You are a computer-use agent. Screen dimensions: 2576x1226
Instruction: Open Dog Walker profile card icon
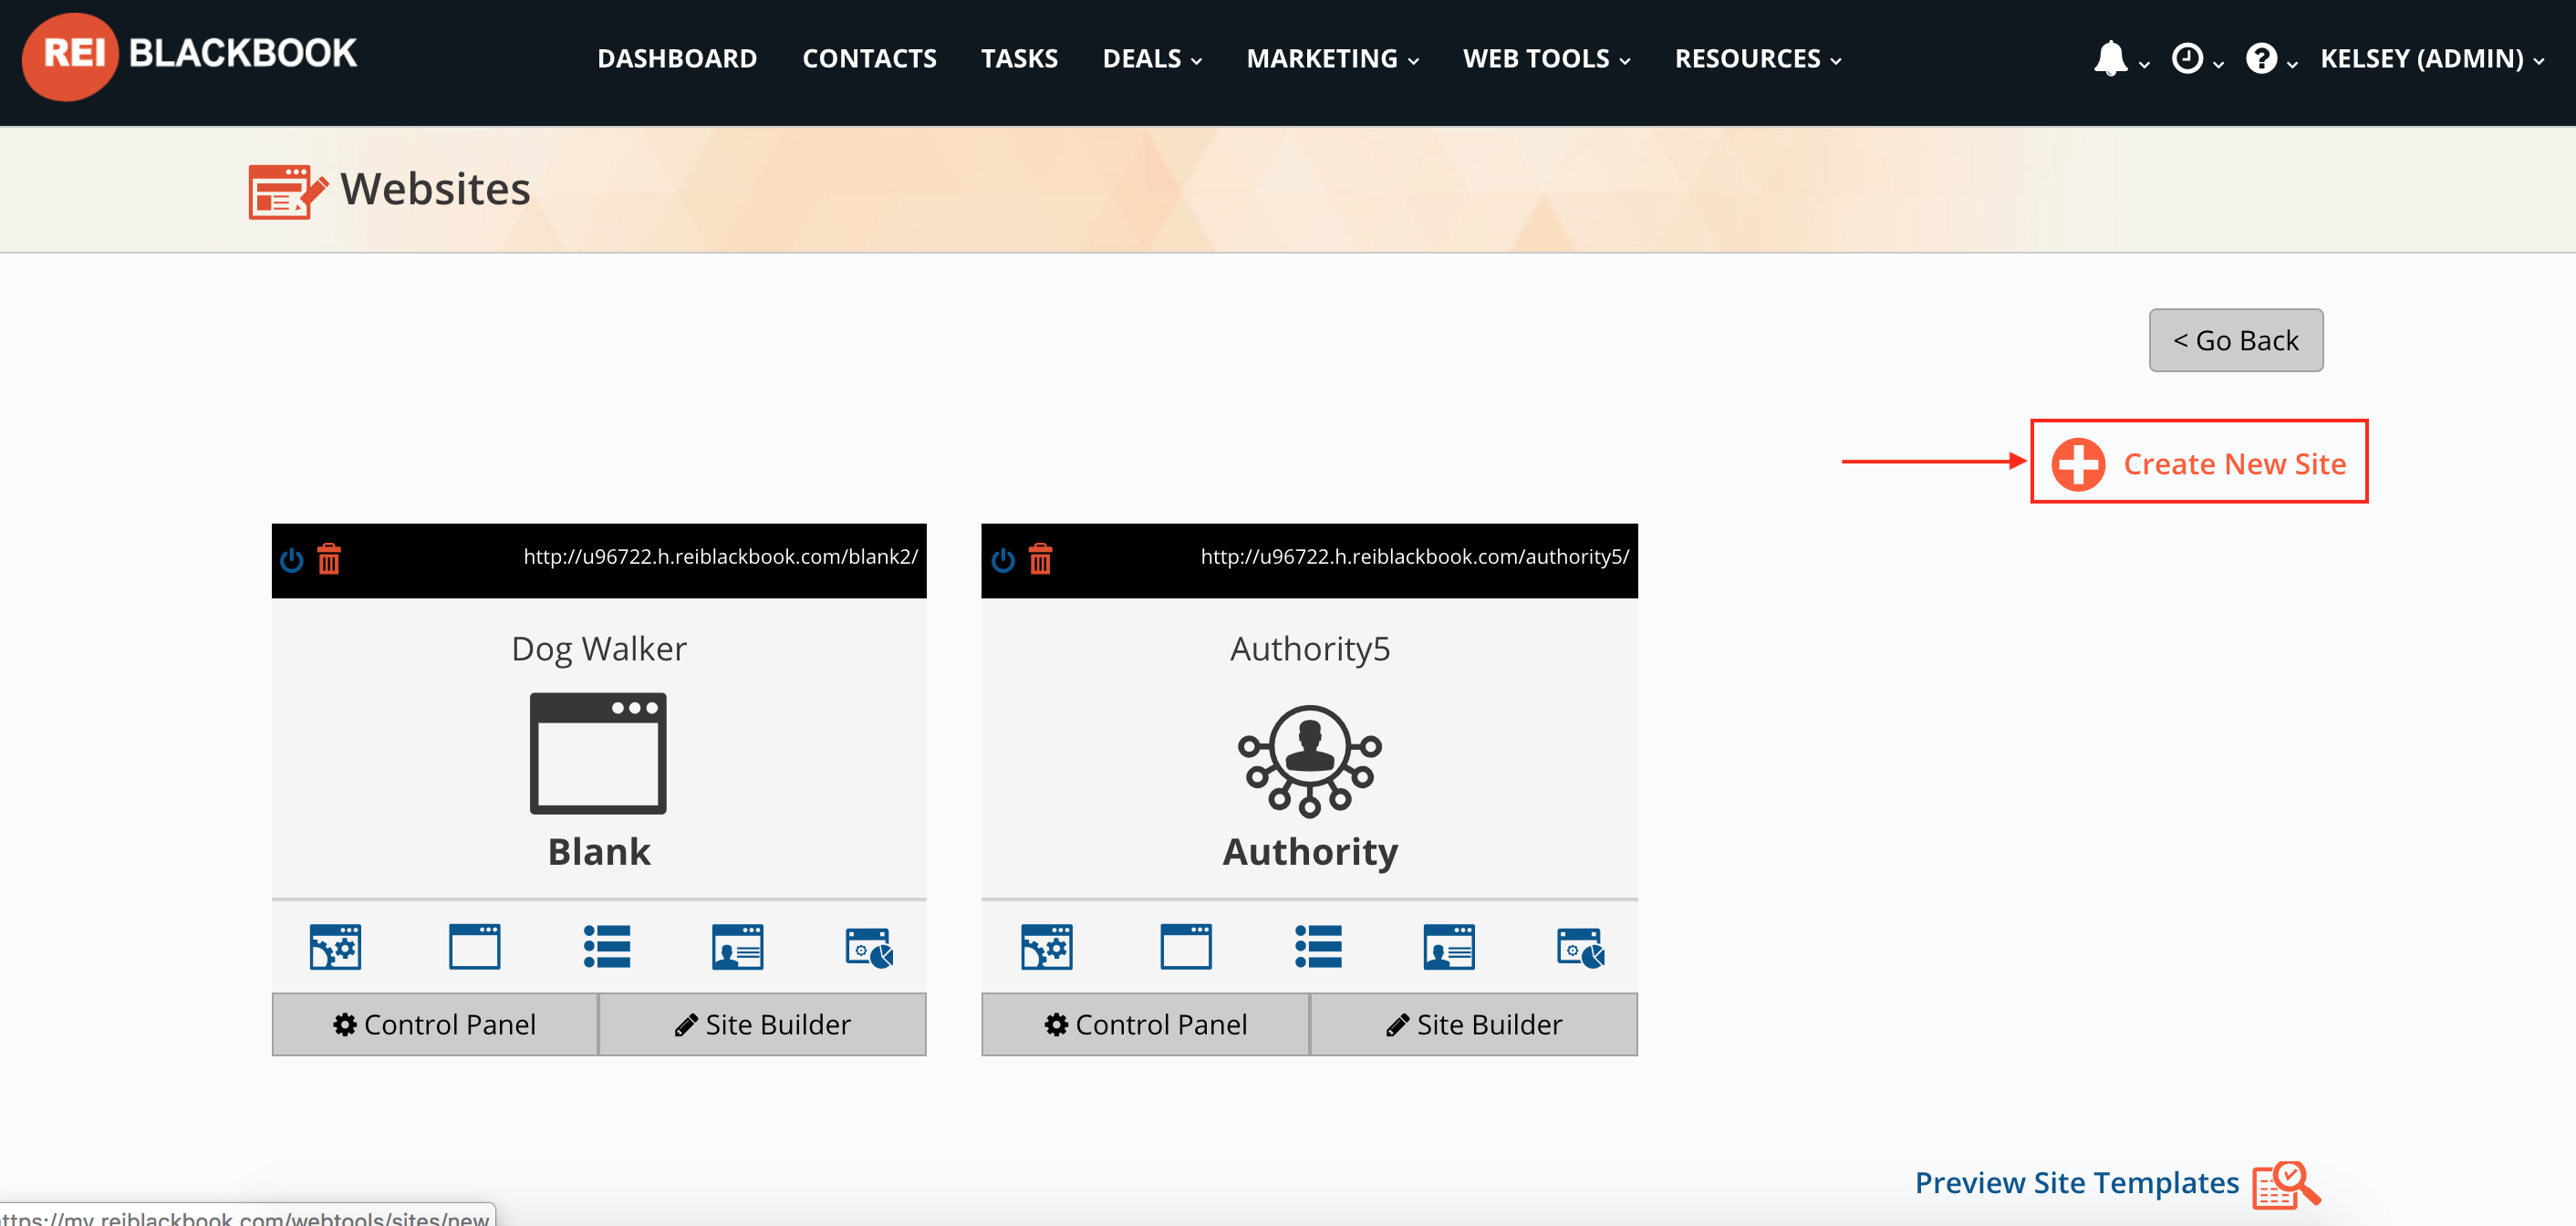pos(738,947)
